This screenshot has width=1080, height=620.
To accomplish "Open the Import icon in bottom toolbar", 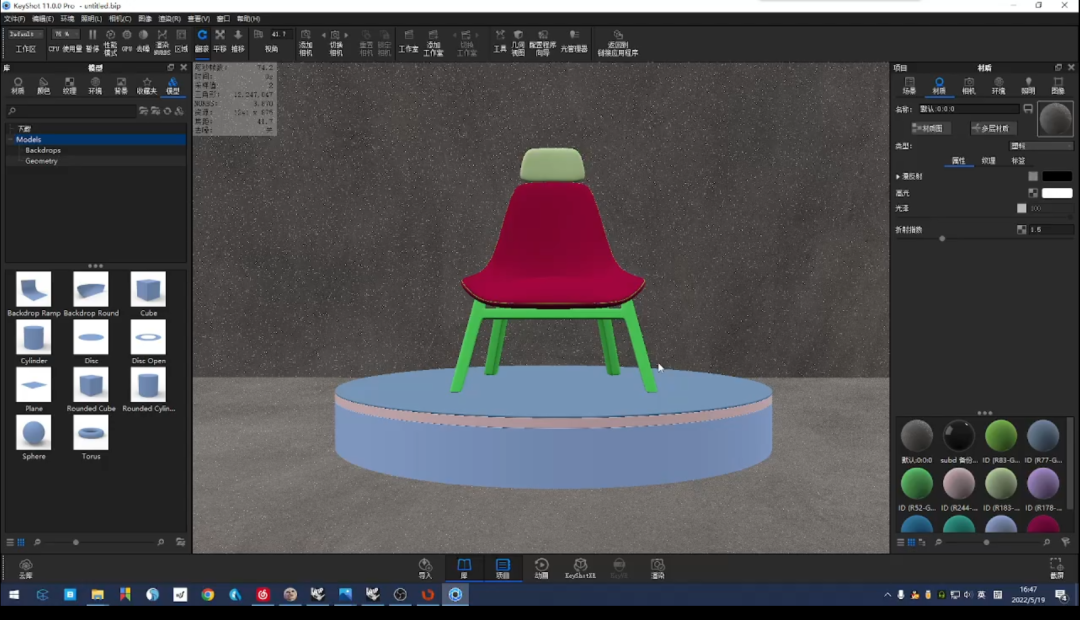I will click(425, 568).
